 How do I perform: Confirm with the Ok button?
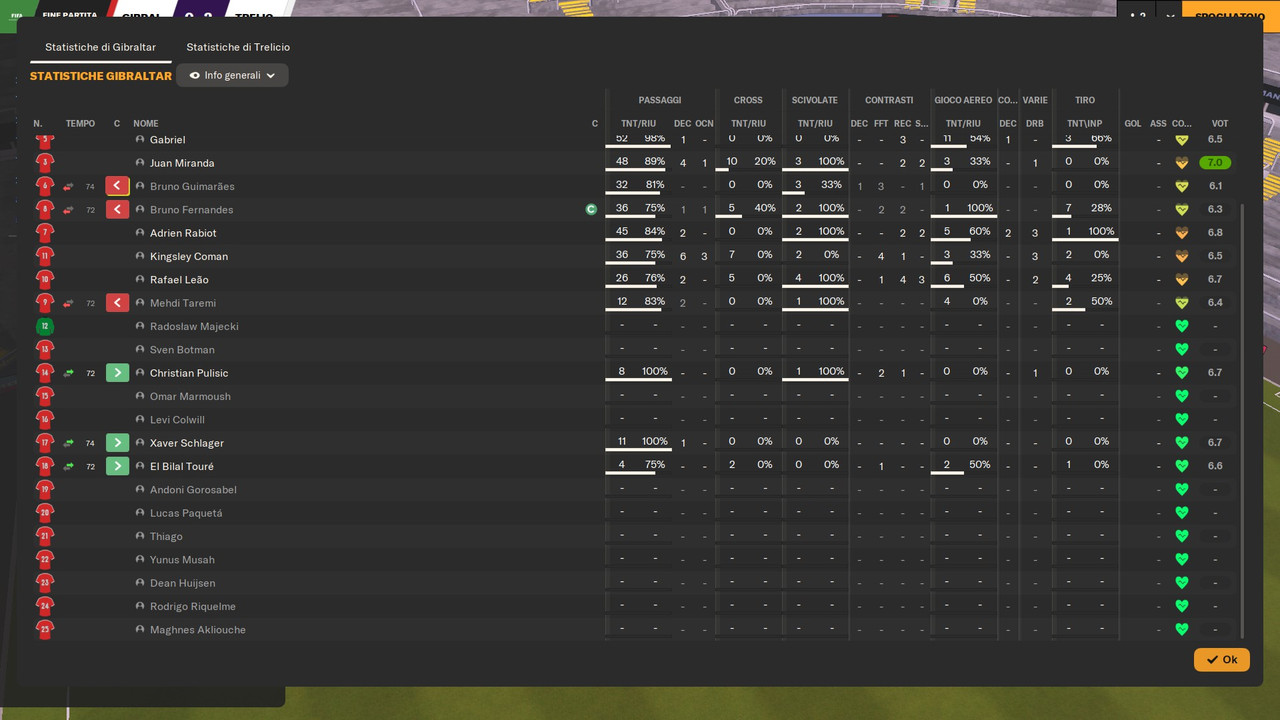click(1221, 659)
